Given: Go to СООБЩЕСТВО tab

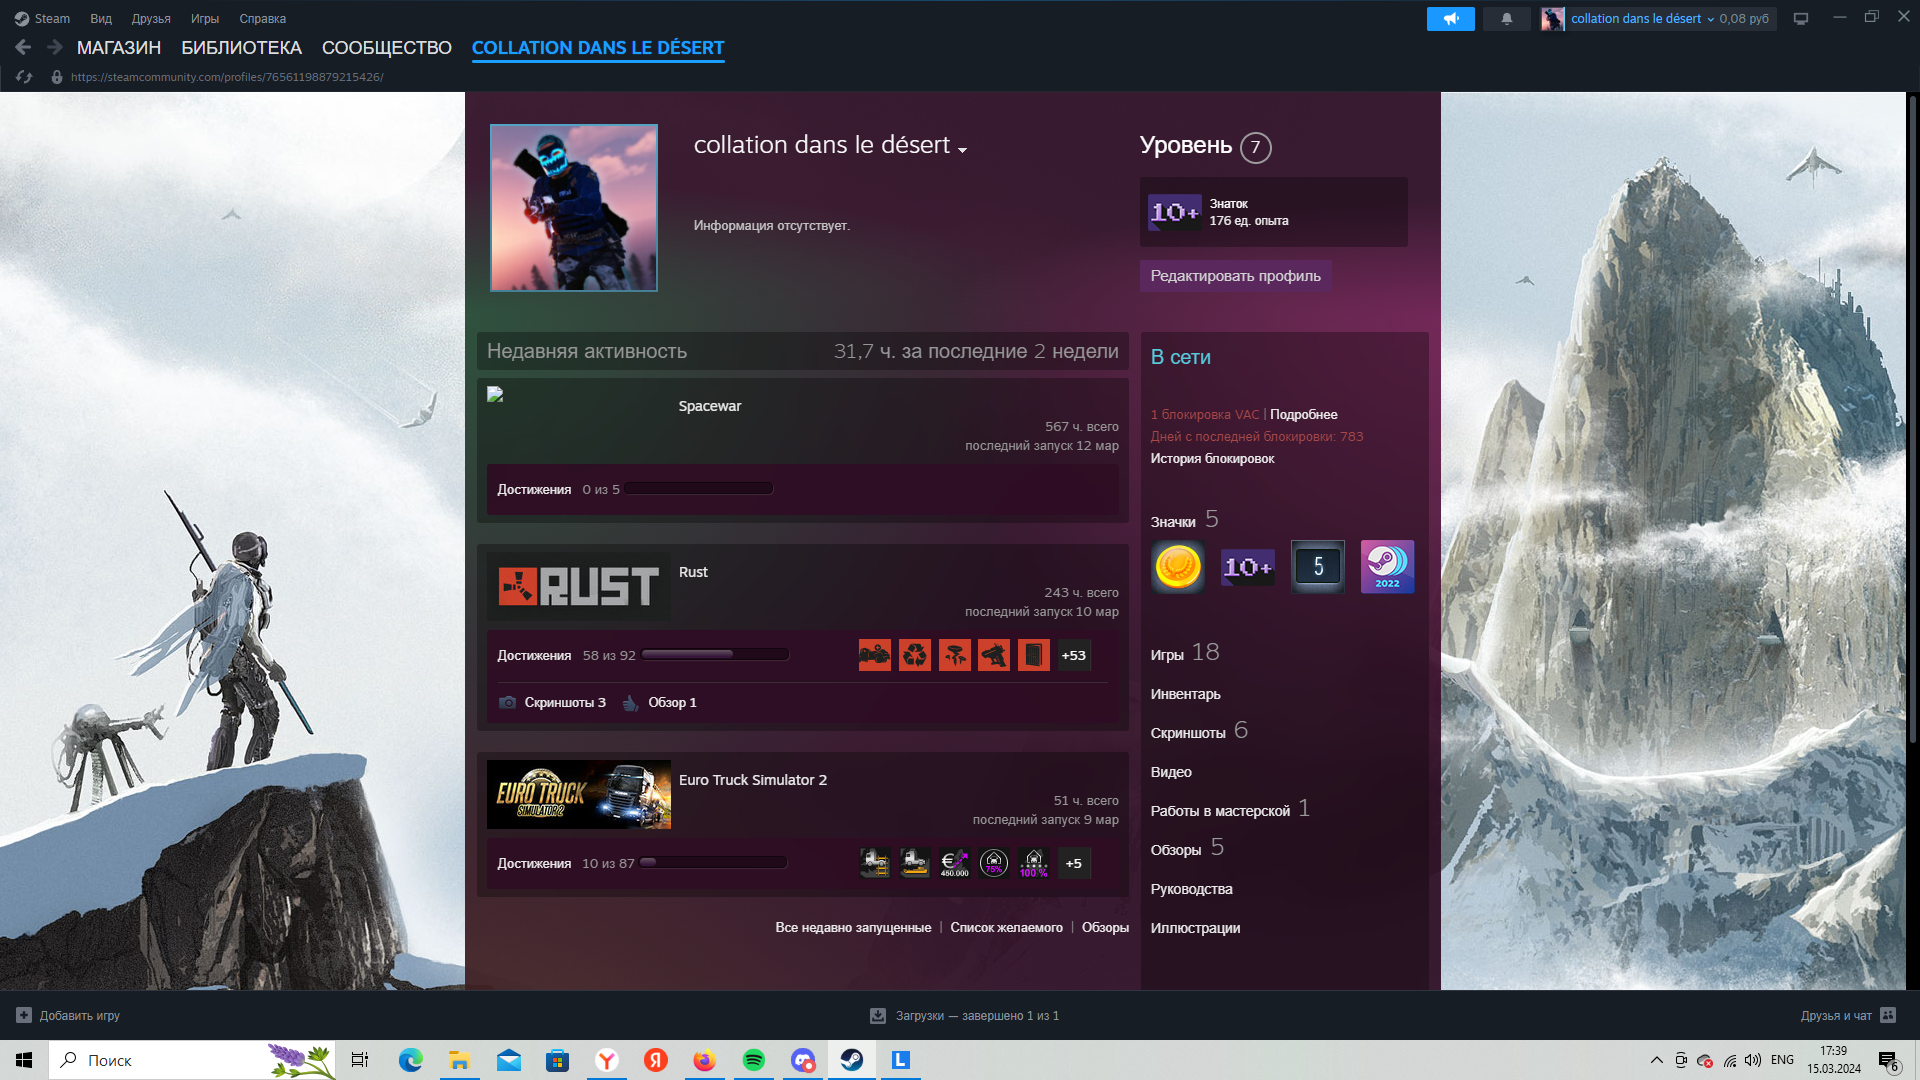Looking at the screenshot, I should [387, 48].
